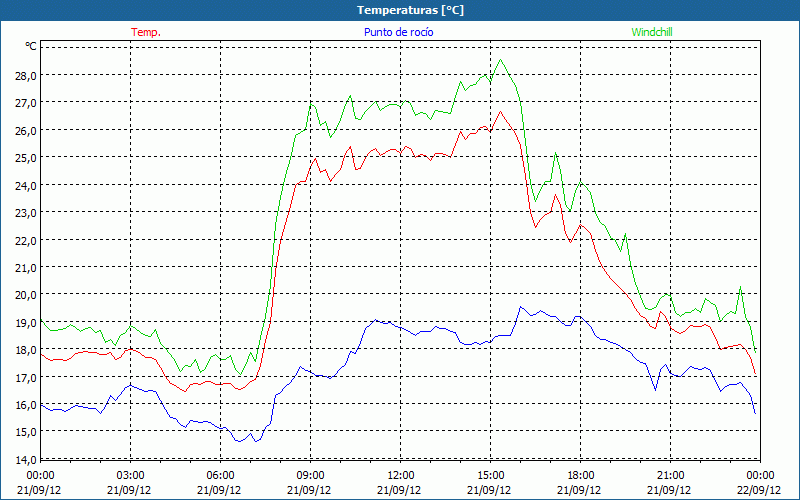Click the 15:00 time label

point(489,476)
